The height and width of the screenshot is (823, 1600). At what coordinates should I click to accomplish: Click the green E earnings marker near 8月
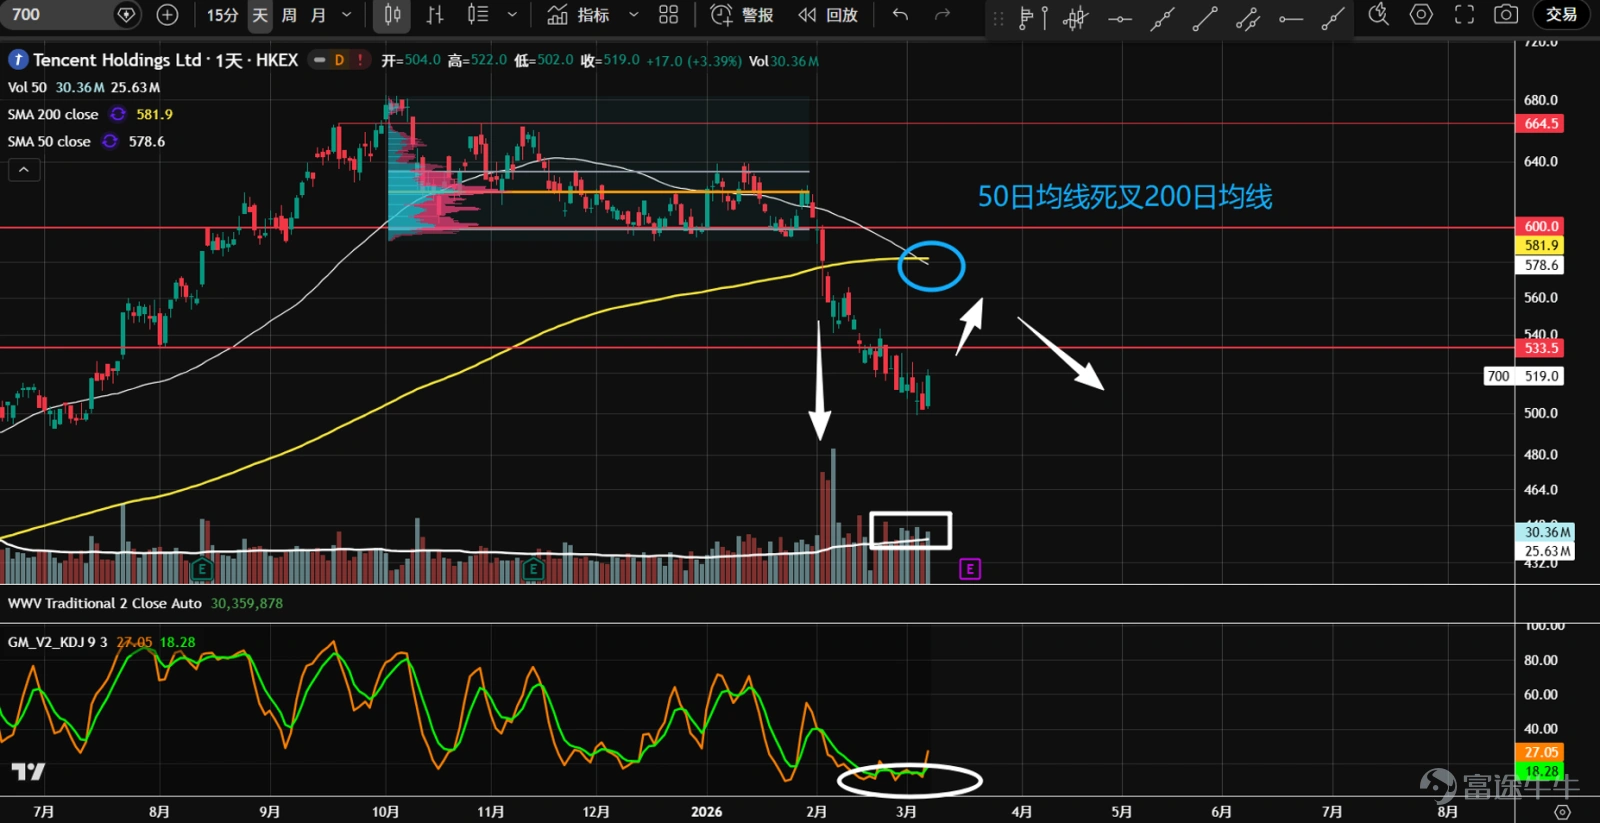[202, 569]
